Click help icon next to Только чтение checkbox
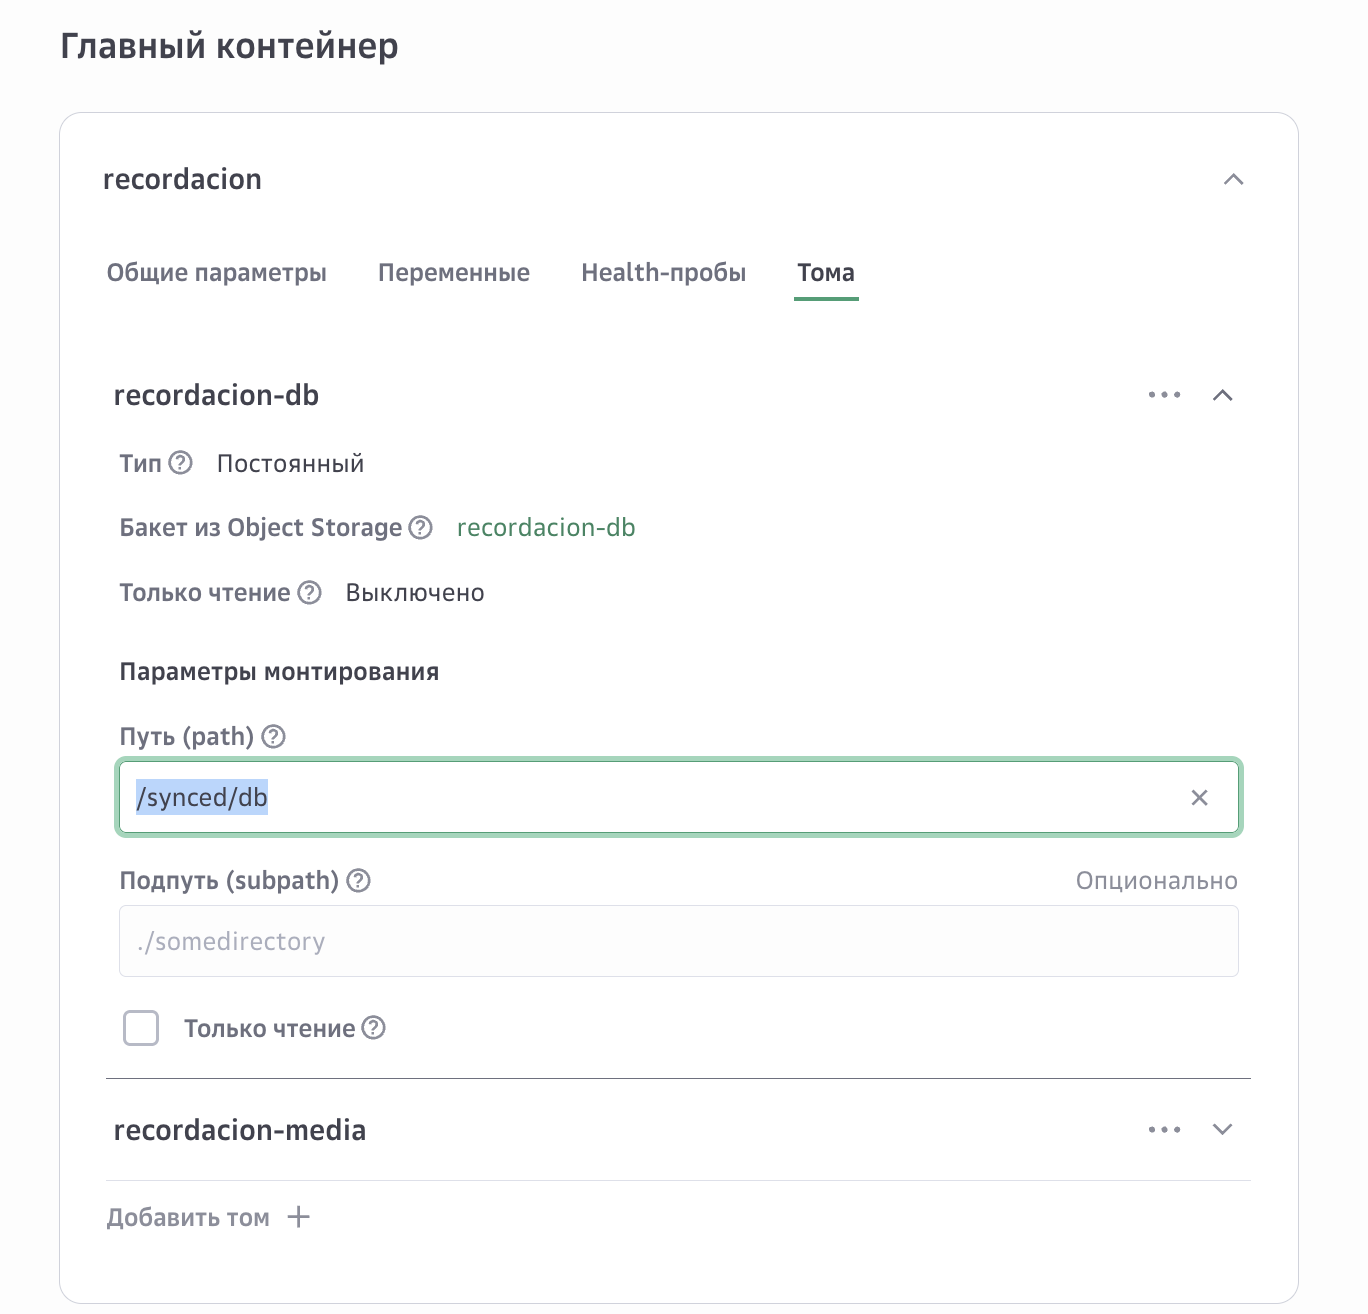1368x1314 pixels. pos(374,1028)
